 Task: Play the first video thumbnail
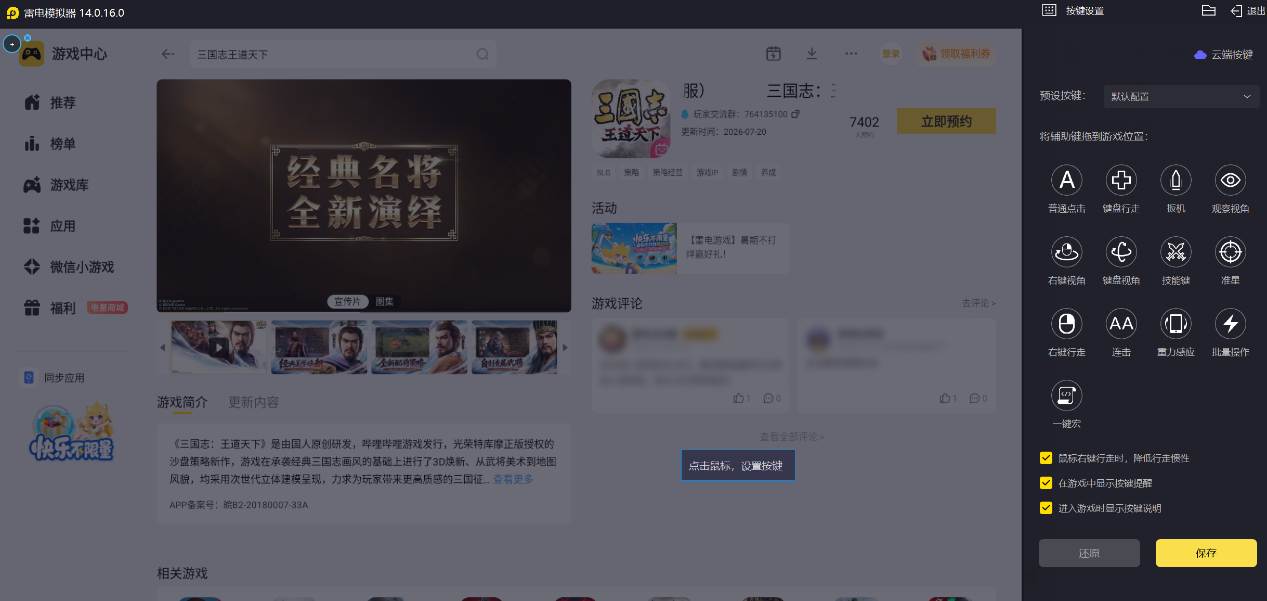coord(219,347)
